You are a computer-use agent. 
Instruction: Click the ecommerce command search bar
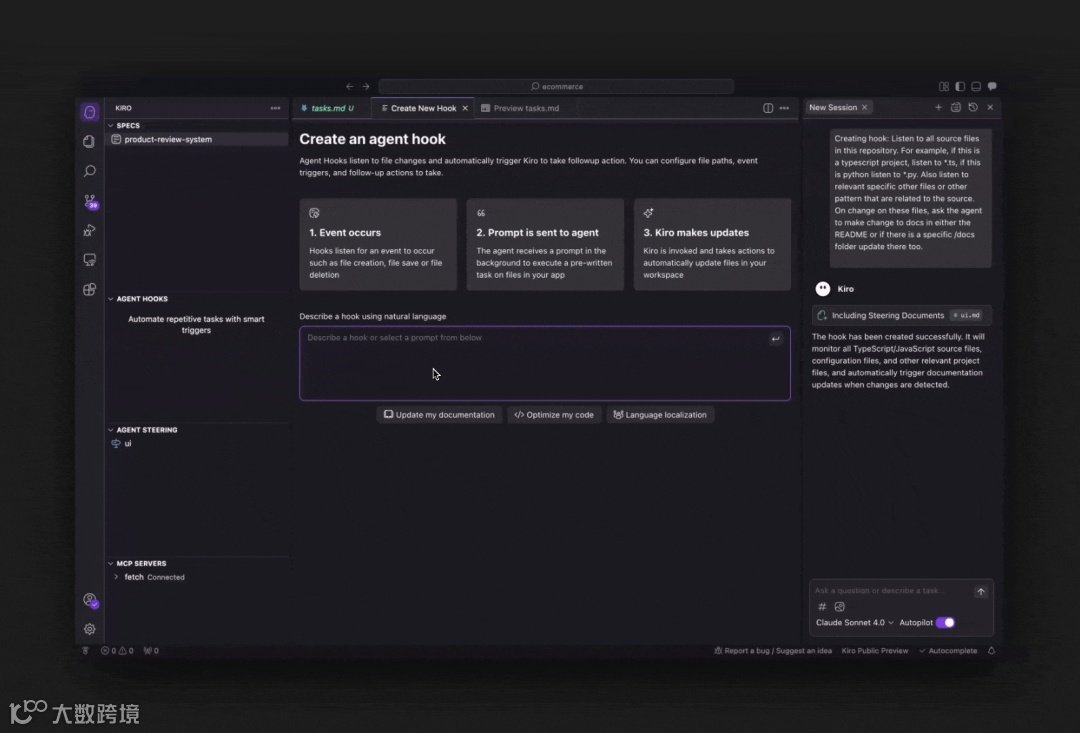pos(556,87)
